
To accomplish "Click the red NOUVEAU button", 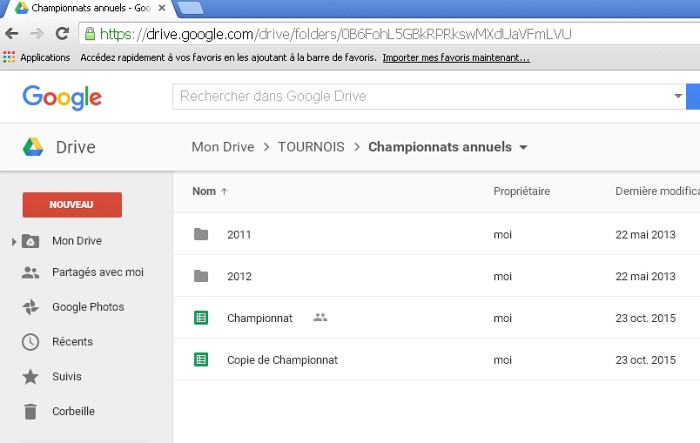I will [72, 204].
